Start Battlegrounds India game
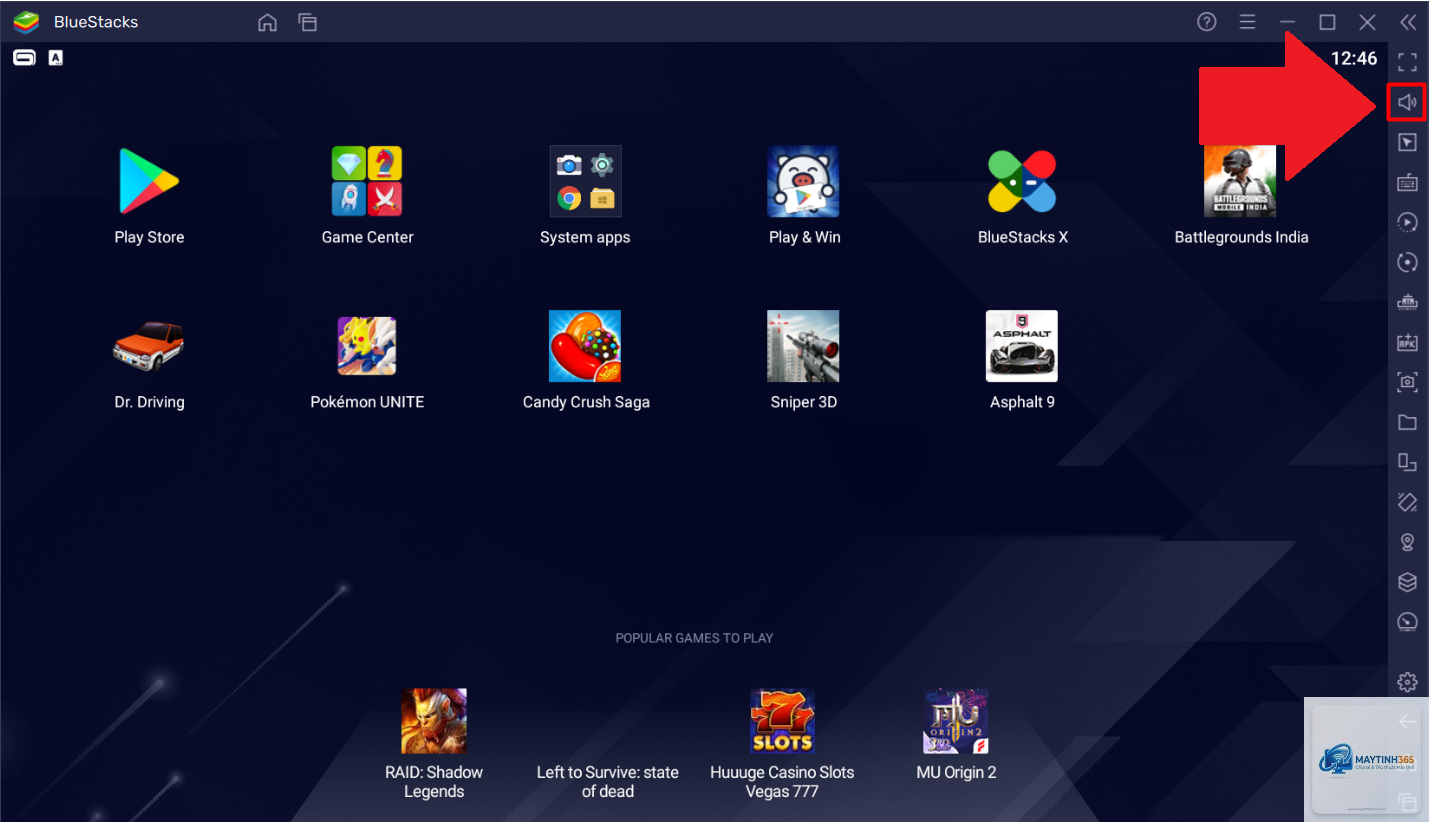Screen dimensions: 1429x822 click(x=1240, y=181)
